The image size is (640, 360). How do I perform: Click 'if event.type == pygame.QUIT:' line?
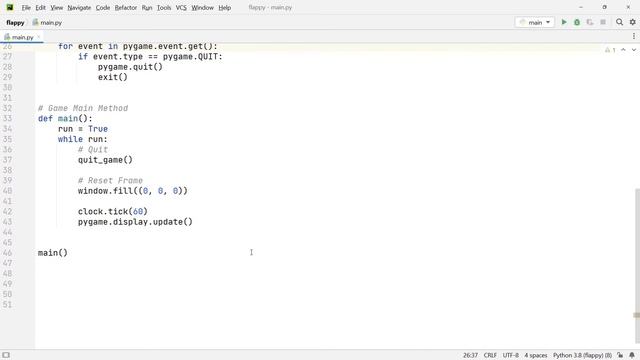150,56
